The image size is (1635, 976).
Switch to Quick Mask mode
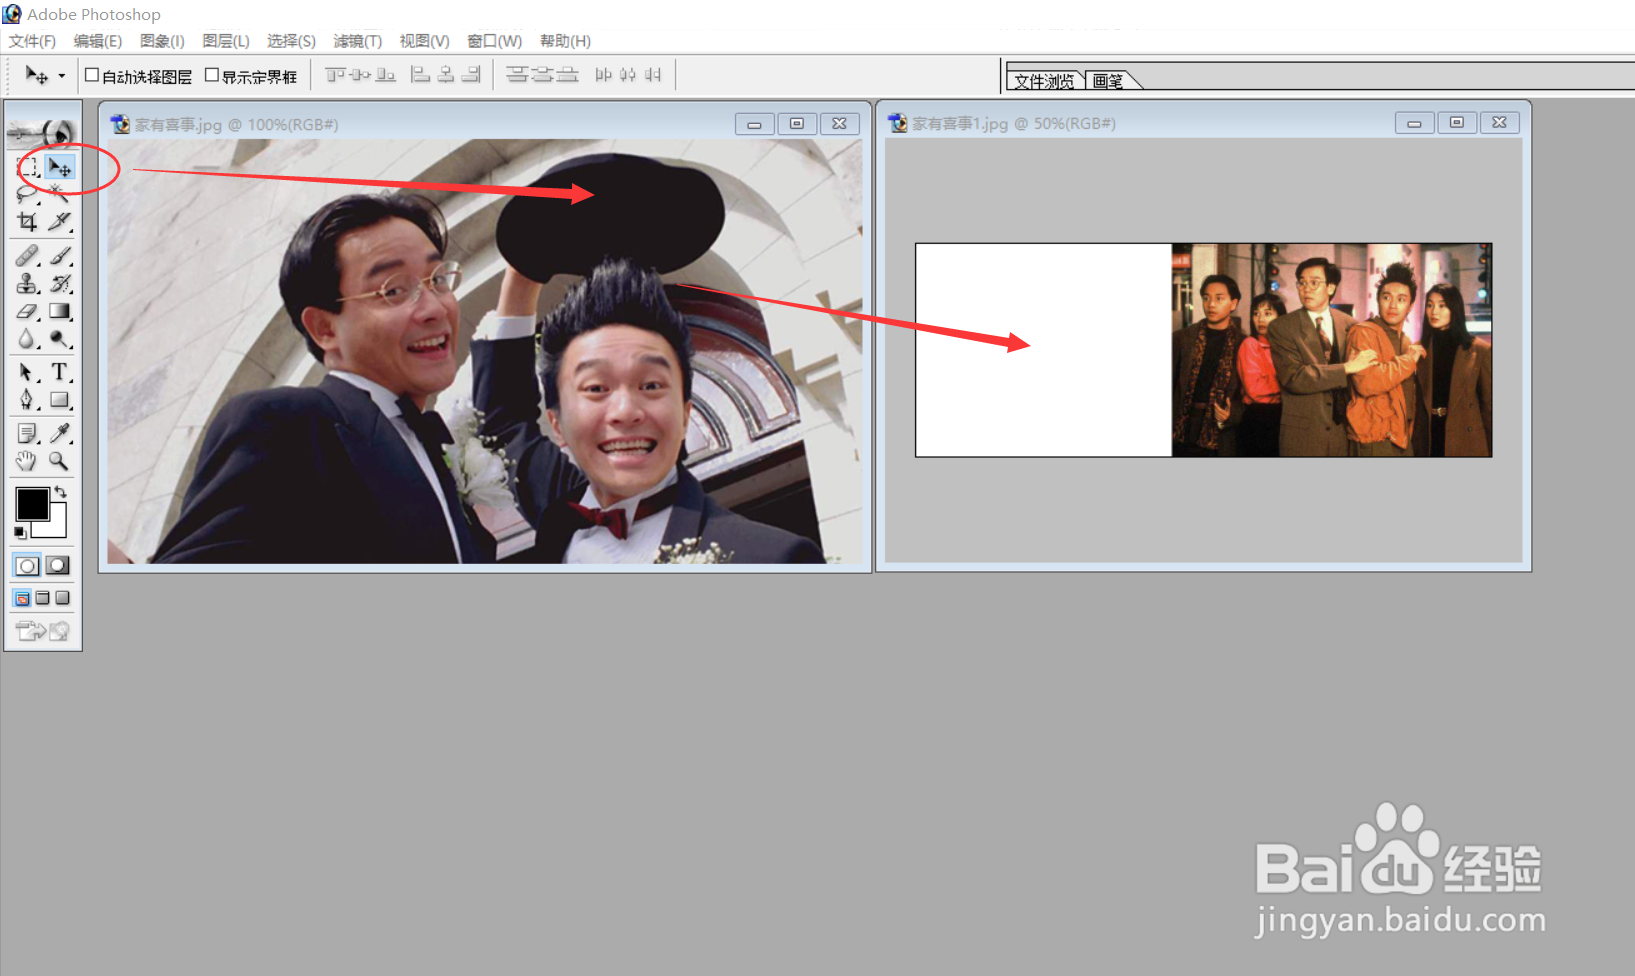pos(58,566)
